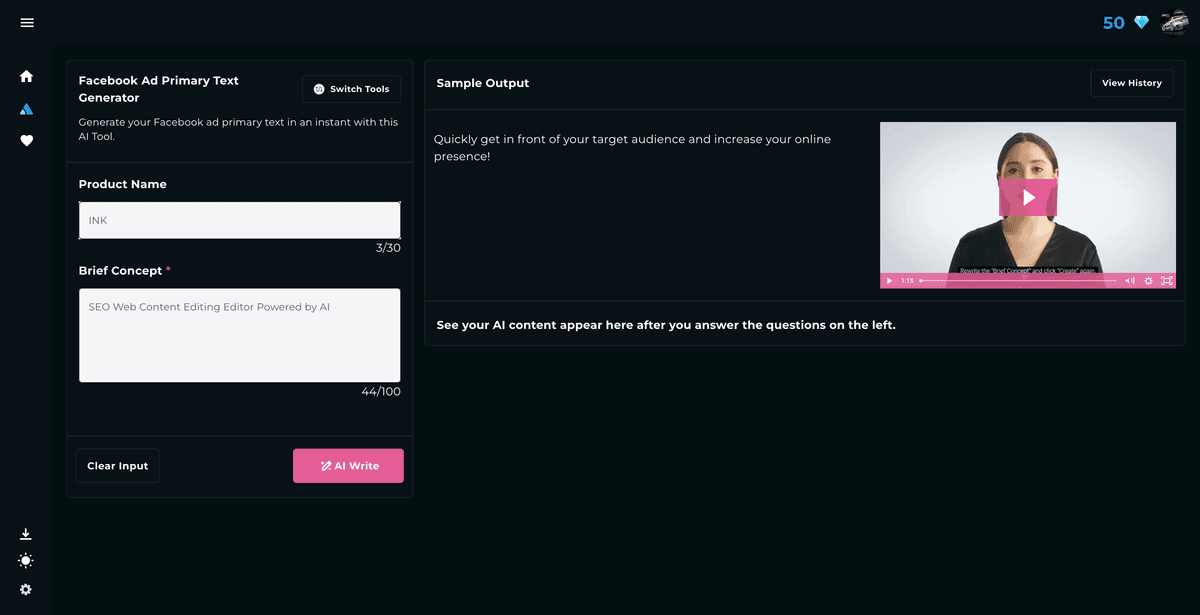This screenshot has width=1200, height=615.
Task: Click the AI Write button
Action: coord(348,465)
